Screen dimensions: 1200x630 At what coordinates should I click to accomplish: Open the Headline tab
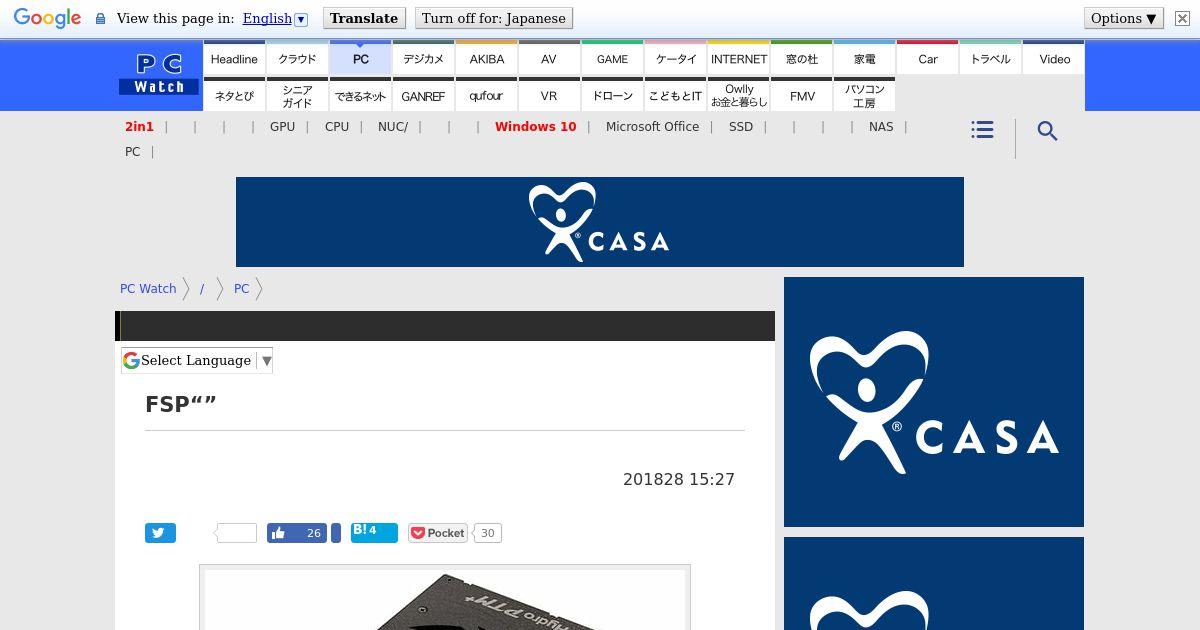[234, 58]
